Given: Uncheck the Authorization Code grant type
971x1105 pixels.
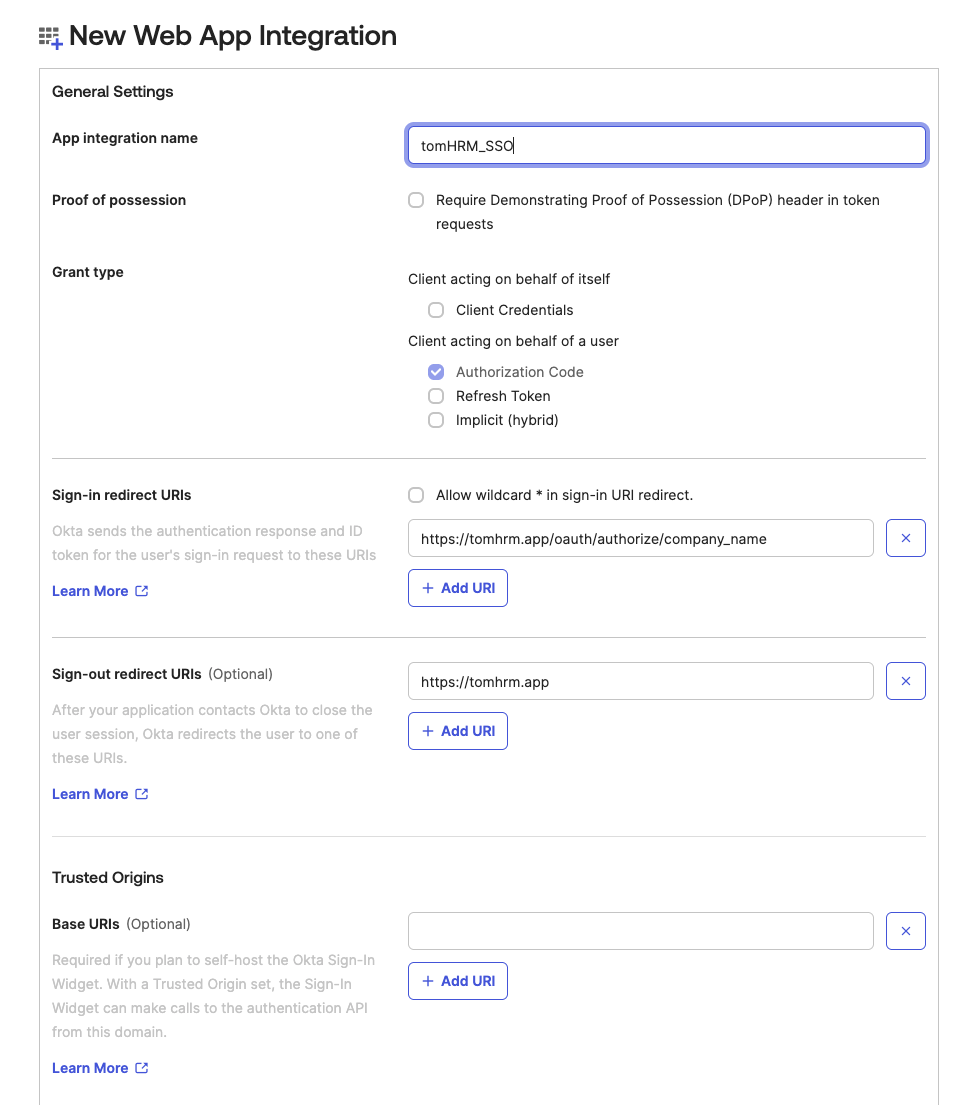Looking at the screenshot, I should (436, 372).
